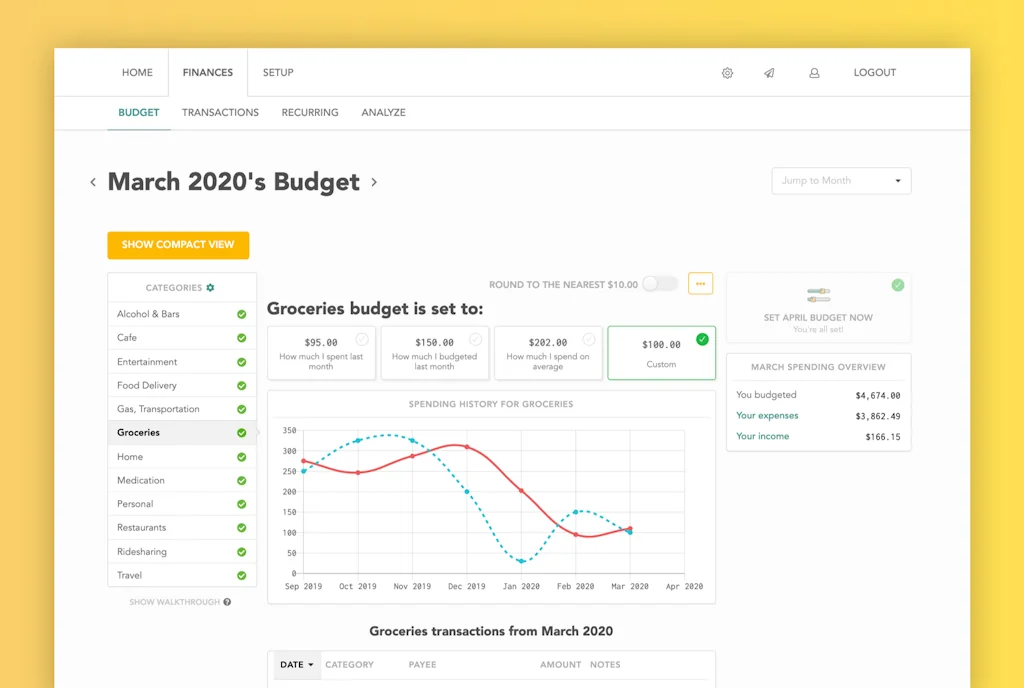Toggle Round to the nearest $10.00 switch
The height and width of the screenshot is (688, 1024).
[660, 284]
